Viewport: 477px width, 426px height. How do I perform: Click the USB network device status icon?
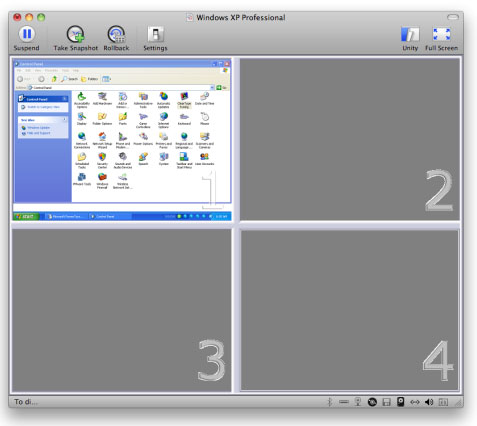358,402
